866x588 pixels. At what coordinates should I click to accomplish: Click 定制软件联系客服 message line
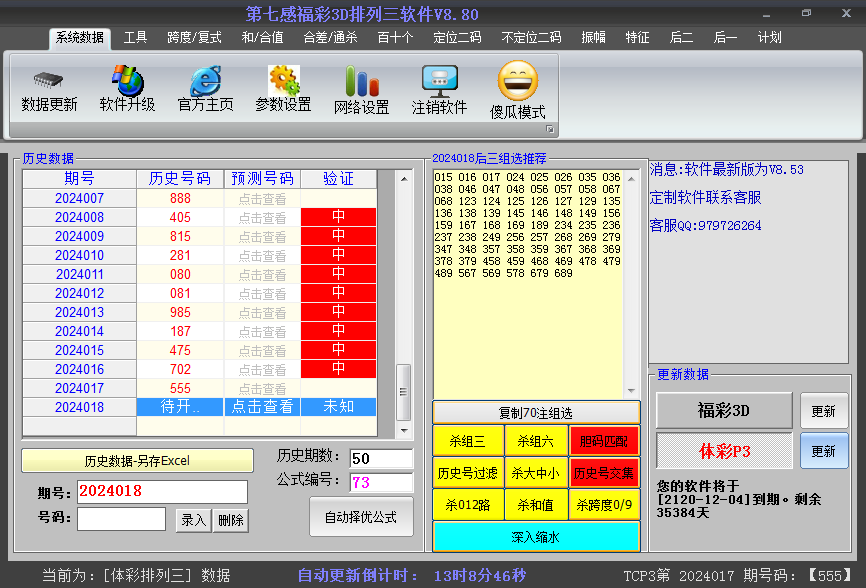pyautogui.click(x=705, y=197)
